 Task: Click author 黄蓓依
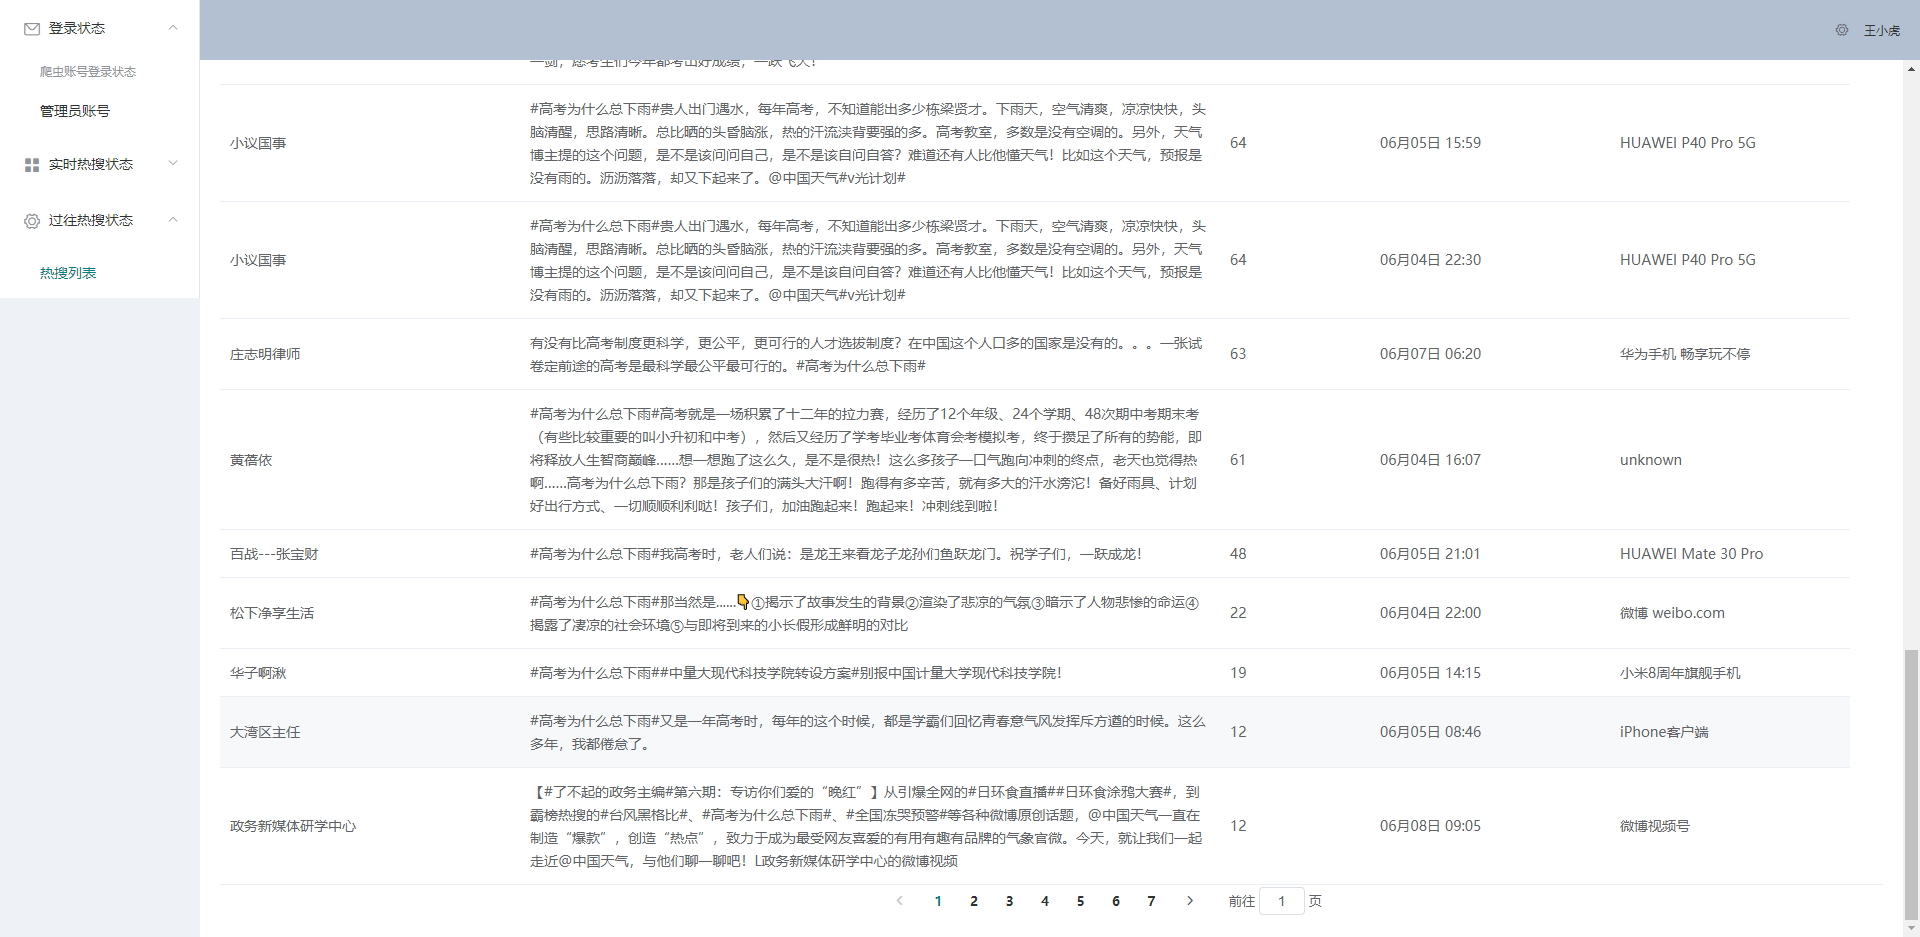pyautogui.click(x=251, y=460)
